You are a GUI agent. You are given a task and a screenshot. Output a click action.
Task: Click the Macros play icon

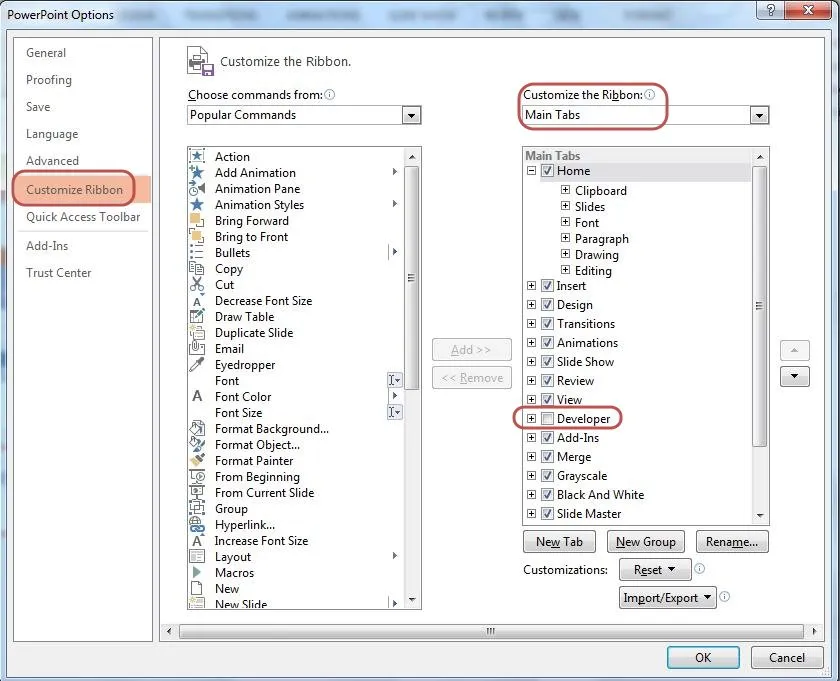[197, 572]
